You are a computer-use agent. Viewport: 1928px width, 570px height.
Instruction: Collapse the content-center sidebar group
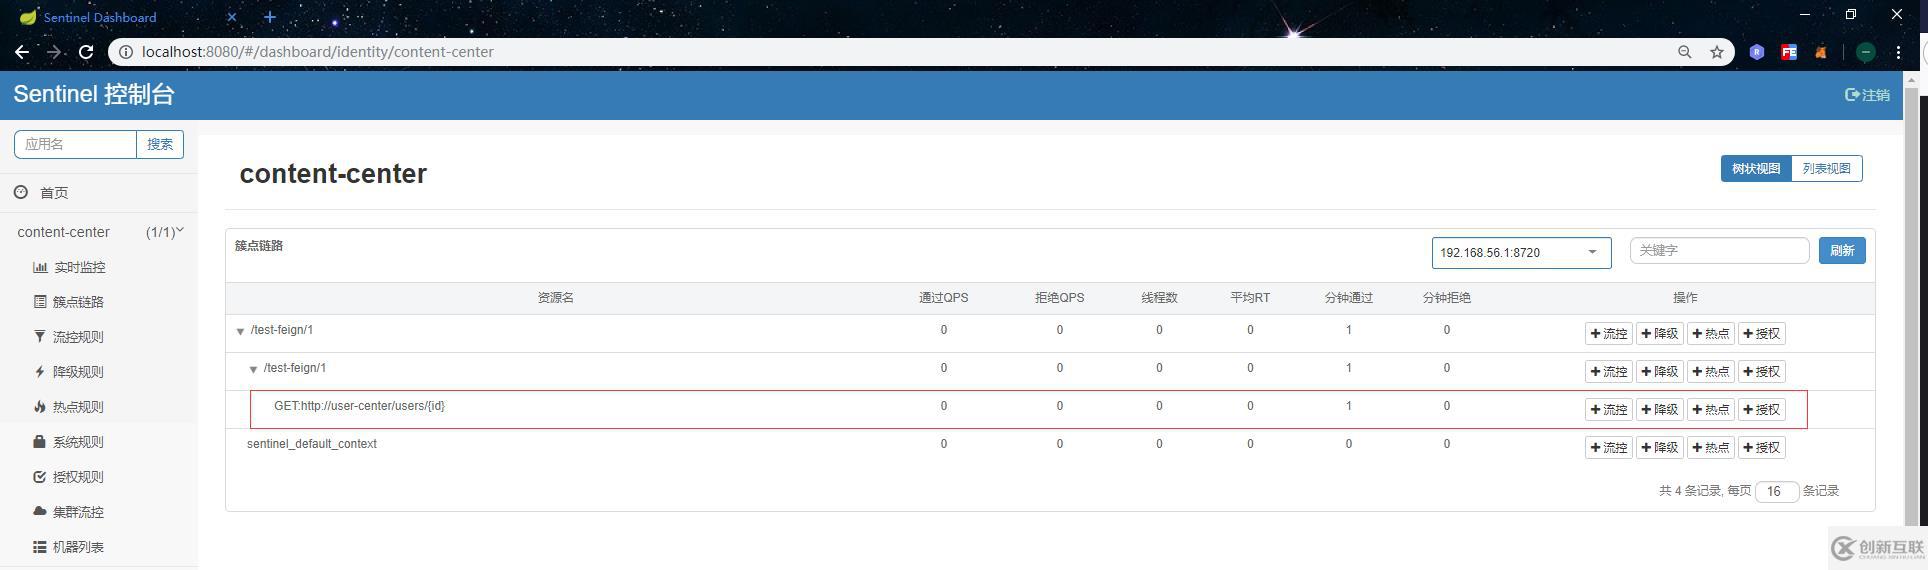pos(100,232)
